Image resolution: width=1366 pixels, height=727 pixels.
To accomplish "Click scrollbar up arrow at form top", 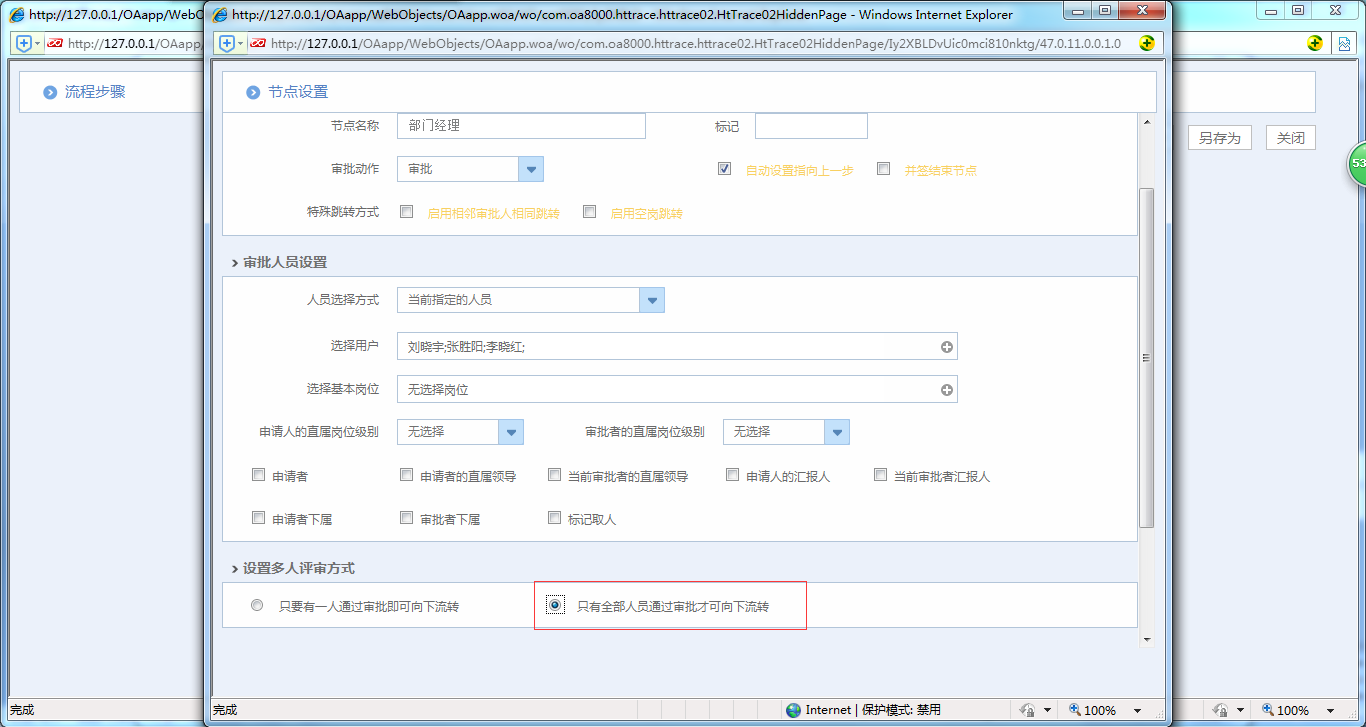I will [1147, 122].
